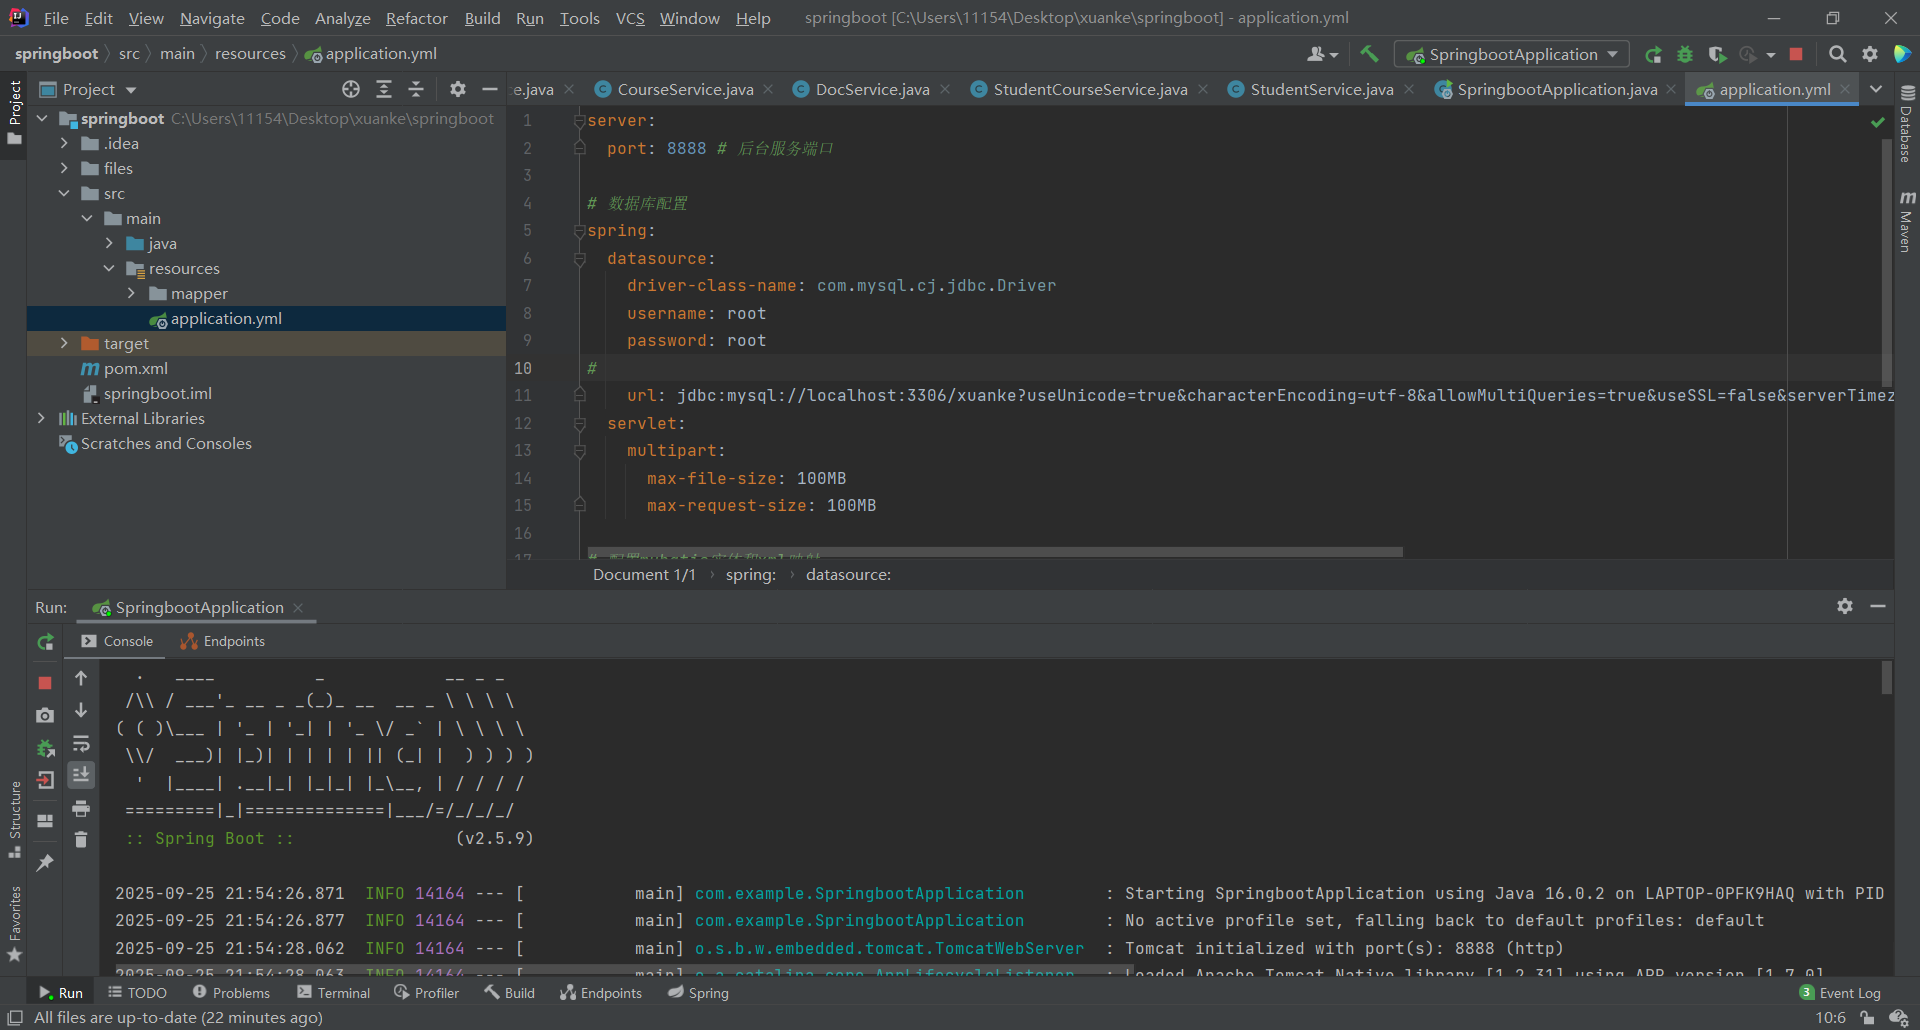1920x1030 pixels.
Task: Expand the .idea folder
Action: tap(64, 143)
